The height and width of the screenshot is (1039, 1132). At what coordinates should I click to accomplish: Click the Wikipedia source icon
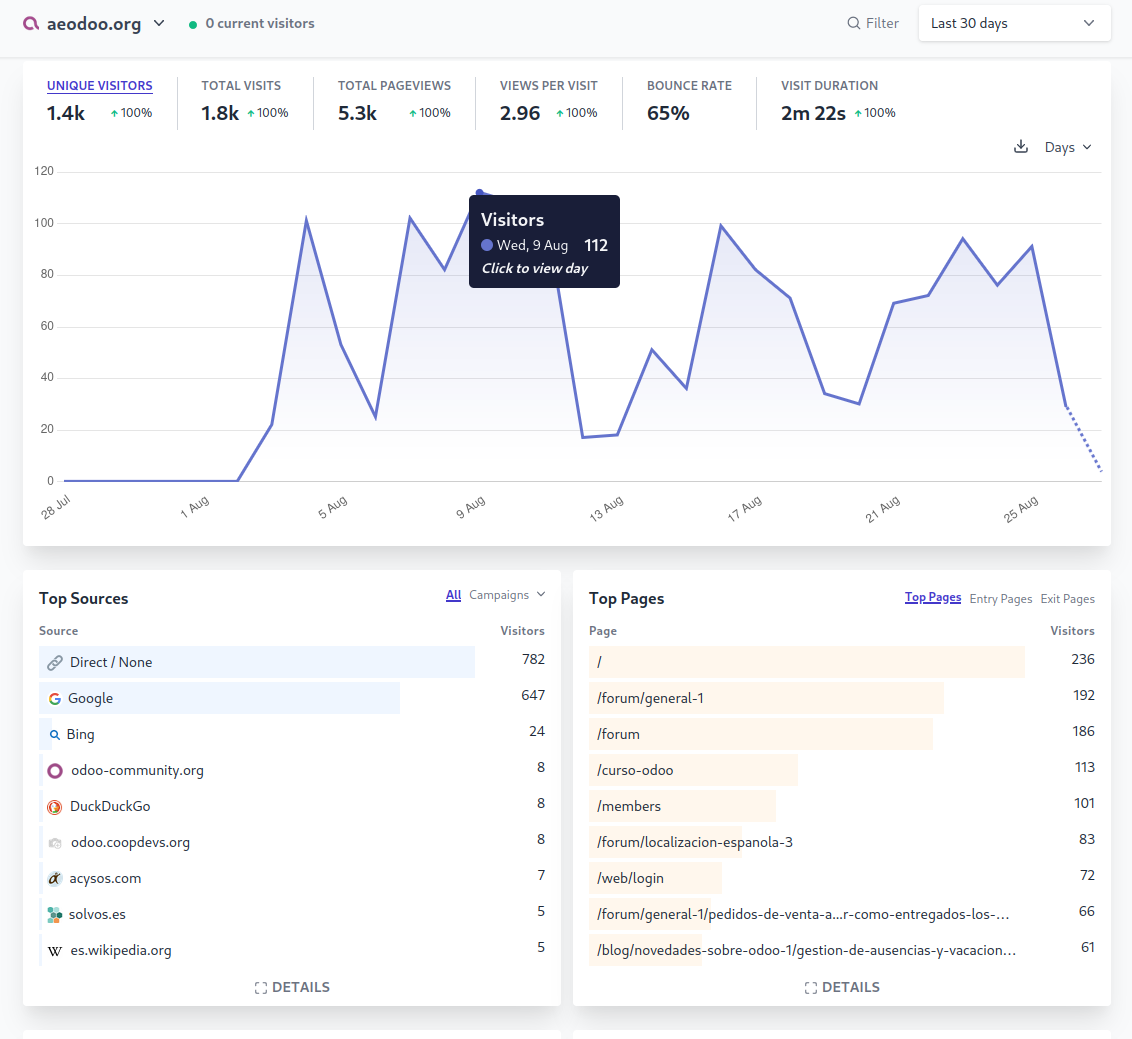coord(55,951)
